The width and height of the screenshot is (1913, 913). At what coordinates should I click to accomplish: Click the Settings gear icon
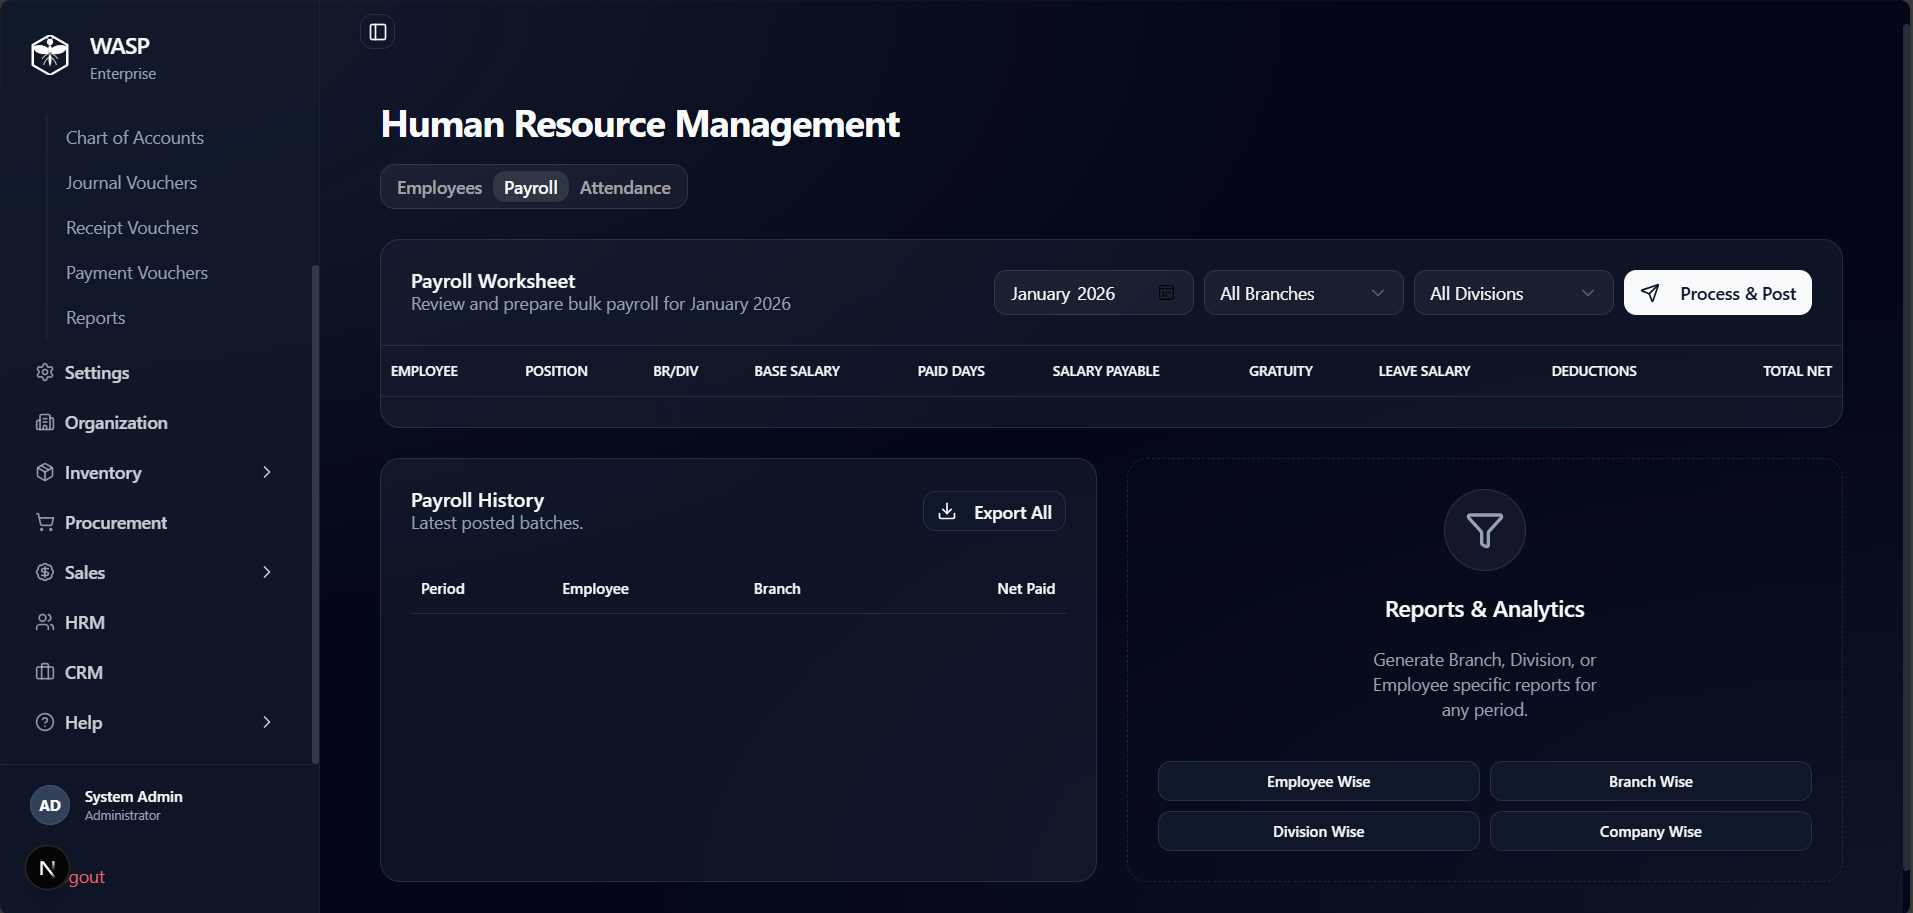[x=45, y=372]
